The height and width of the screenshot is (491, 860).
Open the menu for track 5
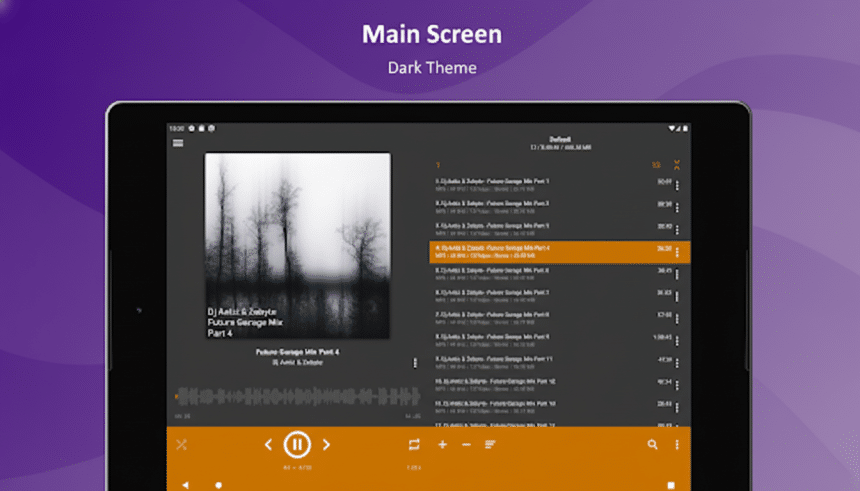click(x=677, y=274)
